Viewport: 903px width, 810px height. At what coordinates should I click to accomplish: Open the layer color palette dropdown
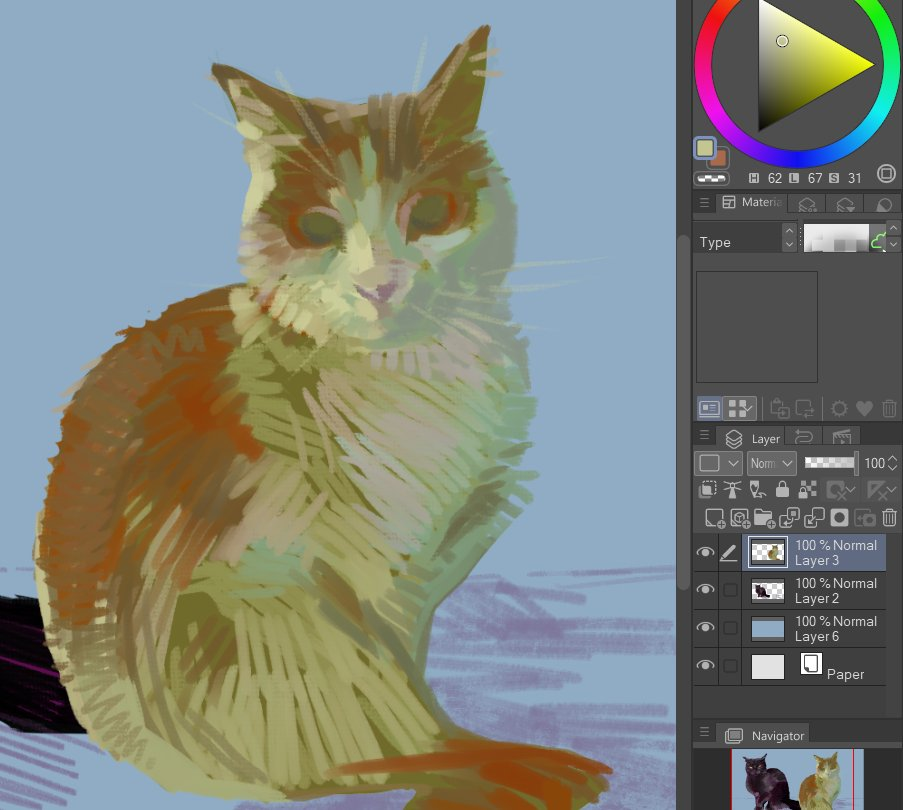[x=718, y=463]
